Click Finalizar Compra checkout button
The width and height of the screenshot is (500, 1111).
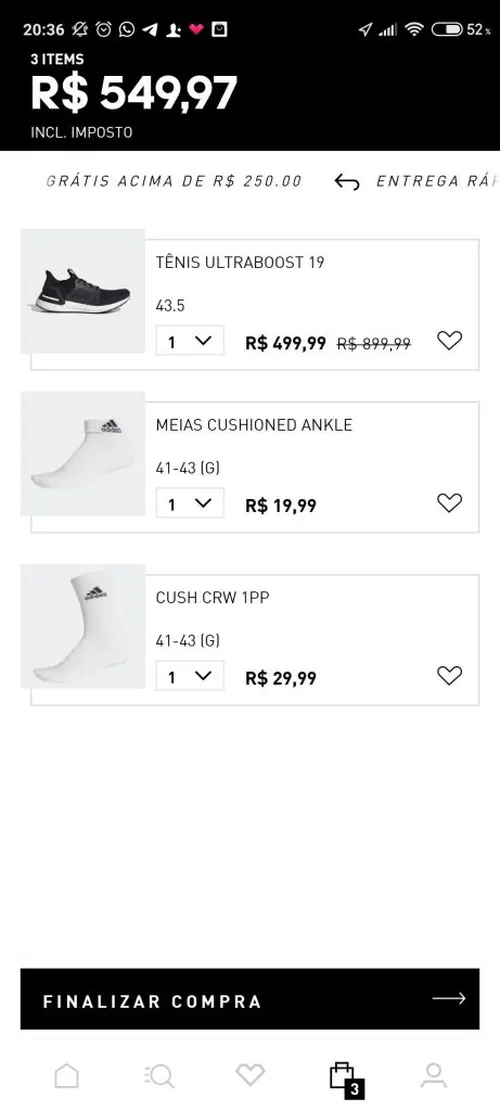click(250, 999)
